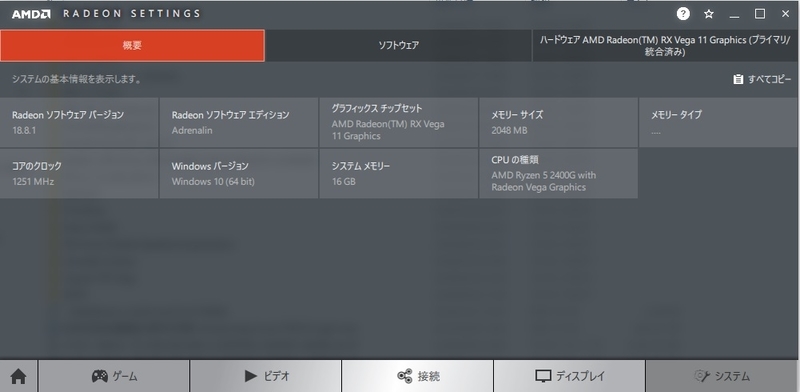Close the Radeon Settings window
Screen dimensions: 800x392
tap(786, 14)
